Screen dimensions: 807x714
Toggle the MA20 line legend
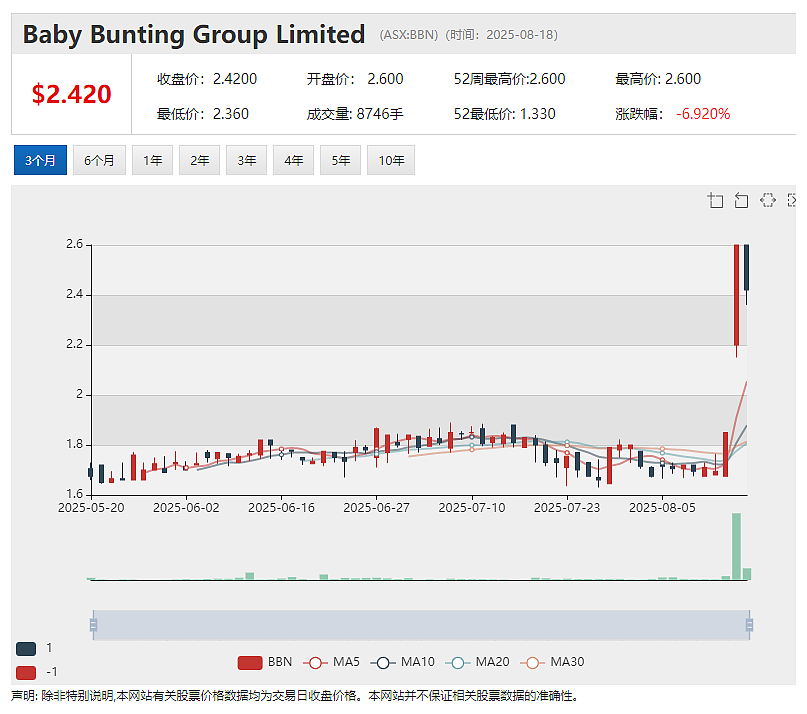pyautogui.click(x=478, y=662)
